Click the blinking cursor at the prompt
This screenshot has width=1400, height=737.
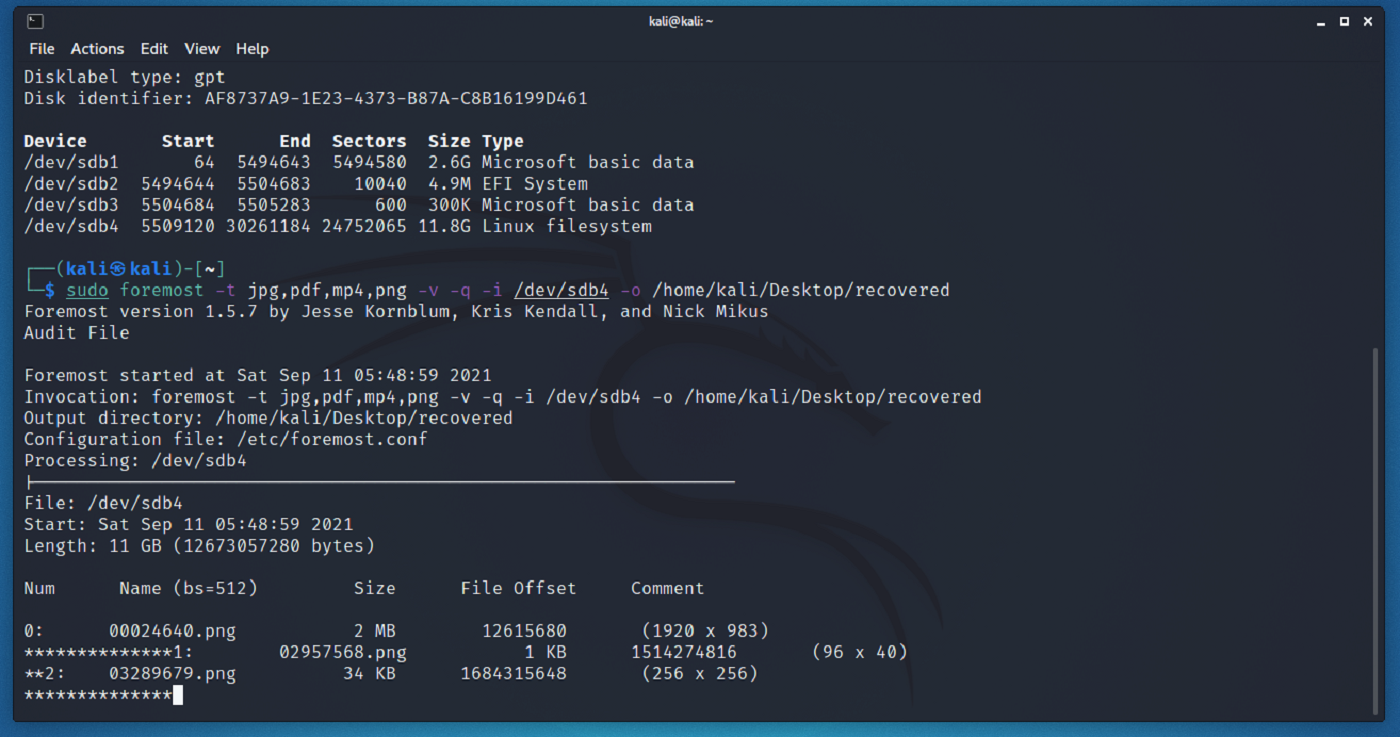click(176, 694)
